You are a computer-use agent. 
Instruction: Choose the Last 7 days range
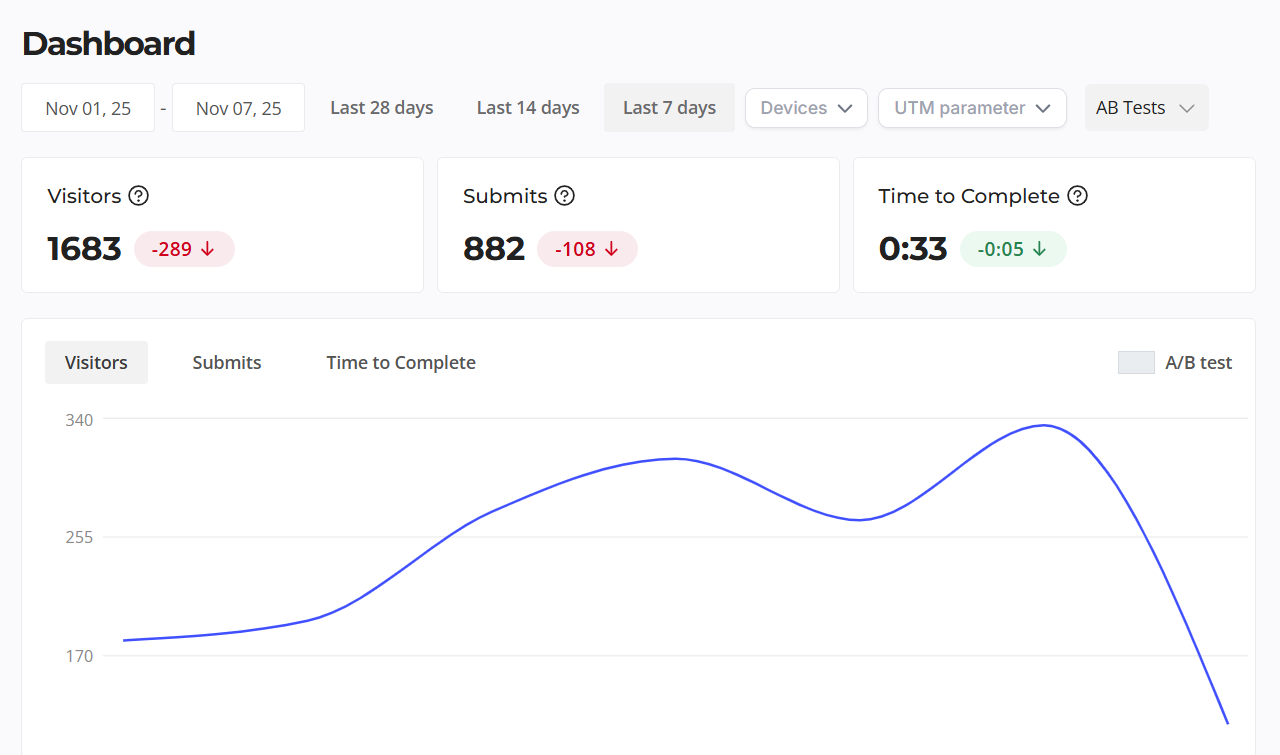[669, 108]
